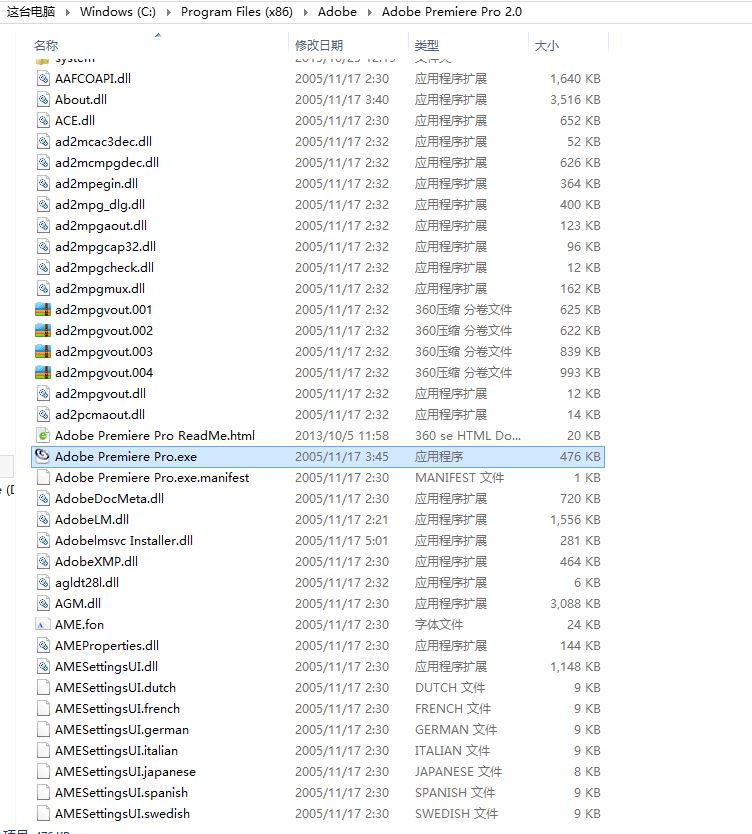
Task: Select file name AMESettingsUI.german
Action: tap(122, 730)
